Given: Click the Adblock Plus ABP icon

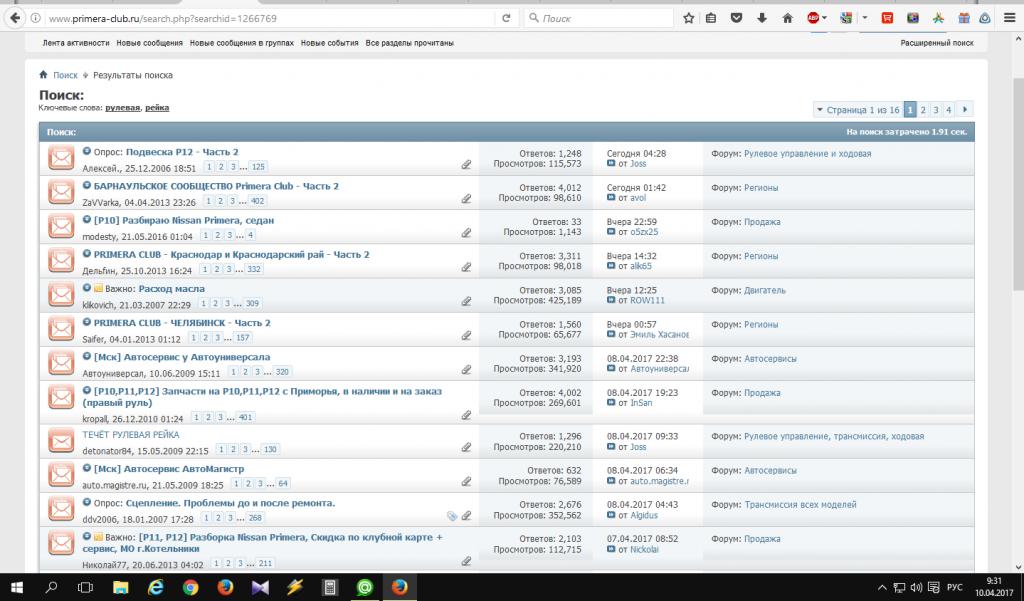Looking at the screenshot, I should coord(813,18).
